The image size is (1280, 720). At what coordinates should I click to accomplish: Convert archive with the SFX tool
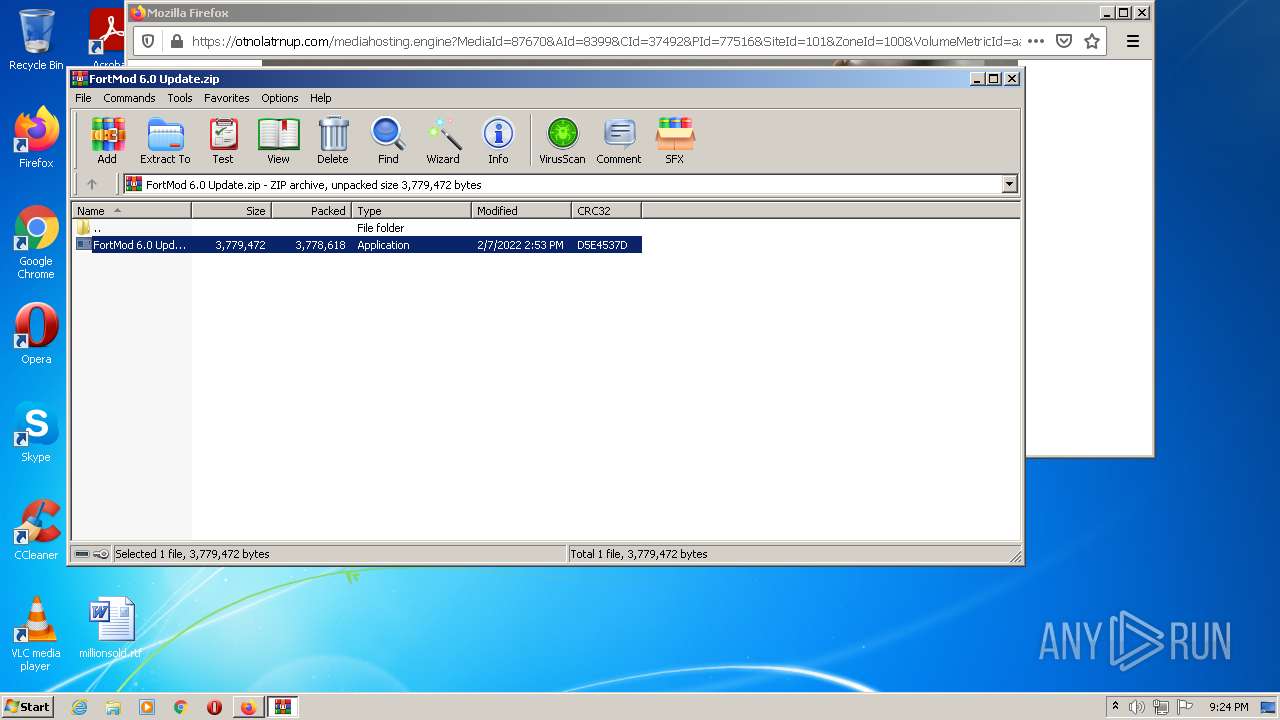coord(675,140)
